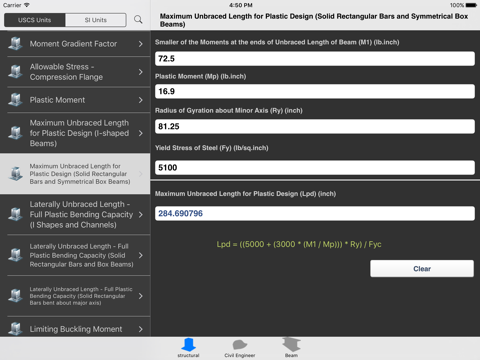Open the Civil Engineer tab

point(240,348)
